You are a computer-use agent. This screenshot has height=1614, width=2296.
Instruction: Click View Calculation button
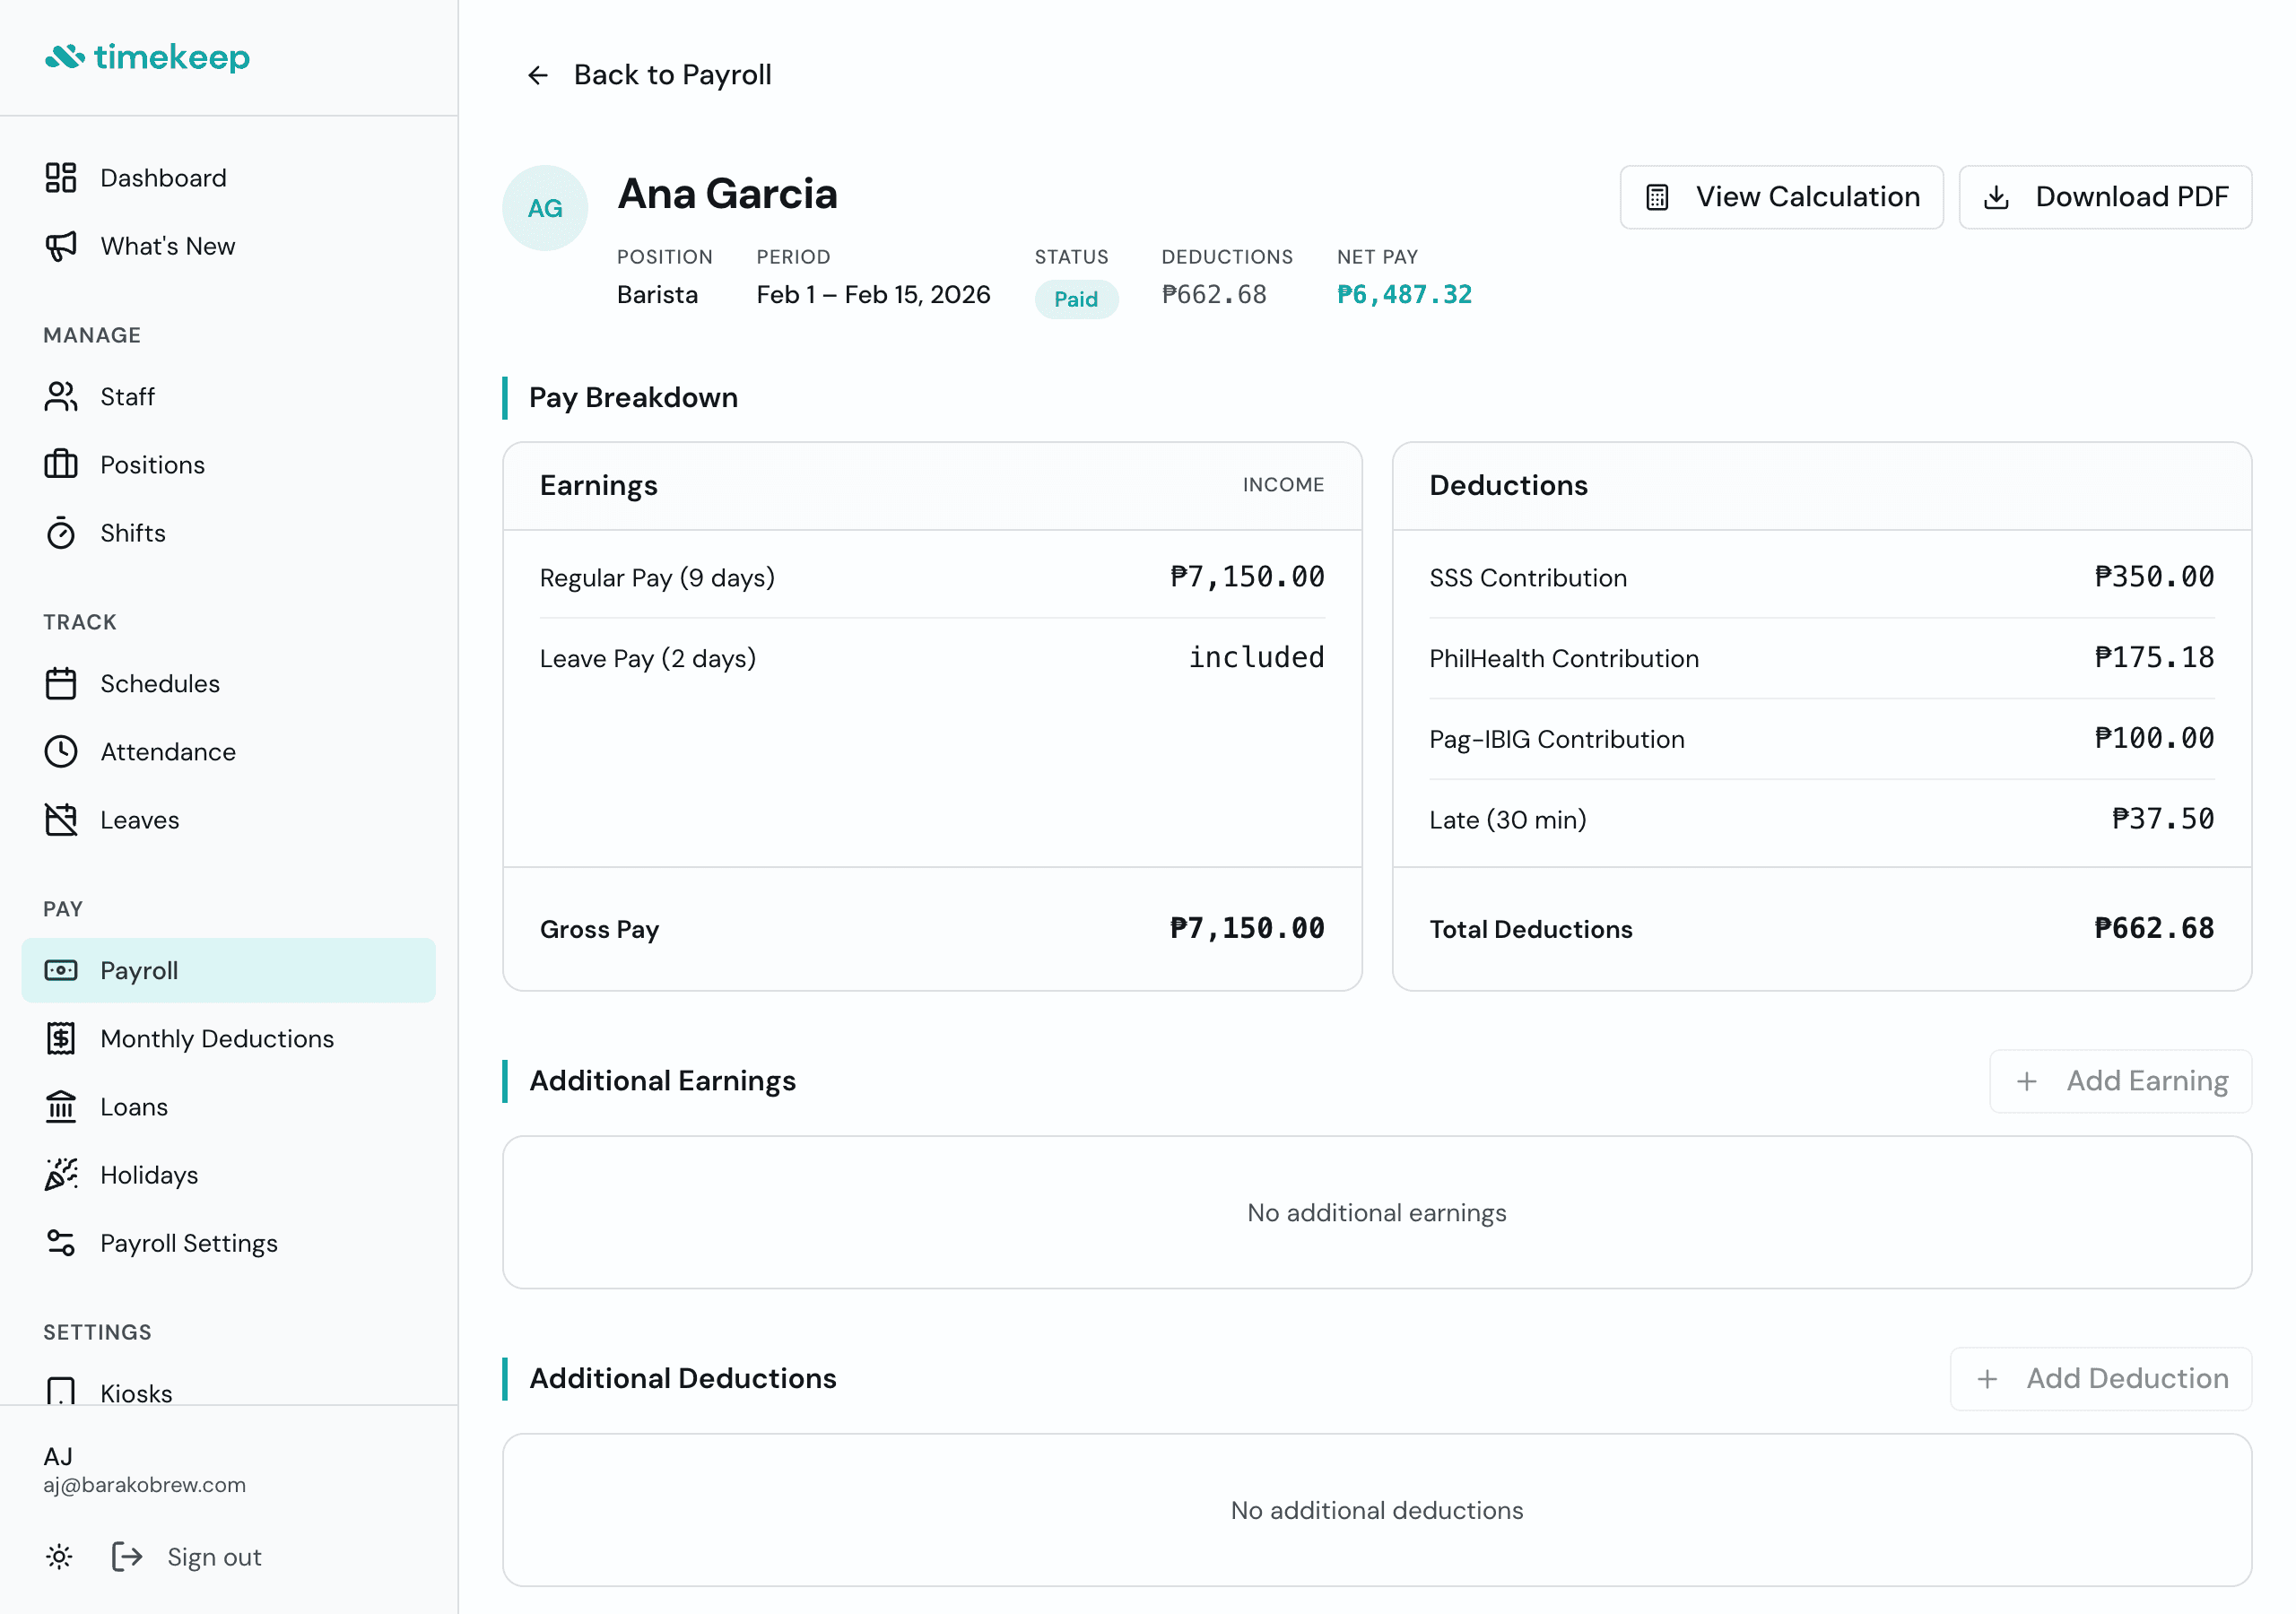(1781, 197)
